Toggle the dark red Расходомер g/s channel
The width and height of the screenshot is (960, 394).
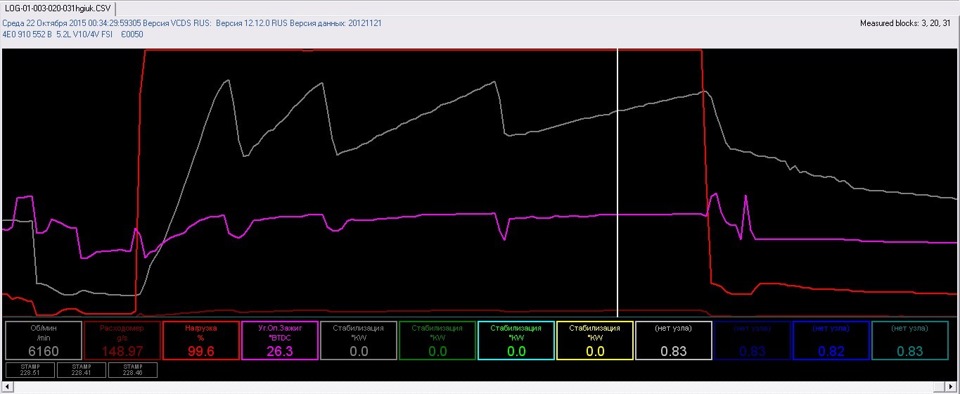(x=122, y=340)
